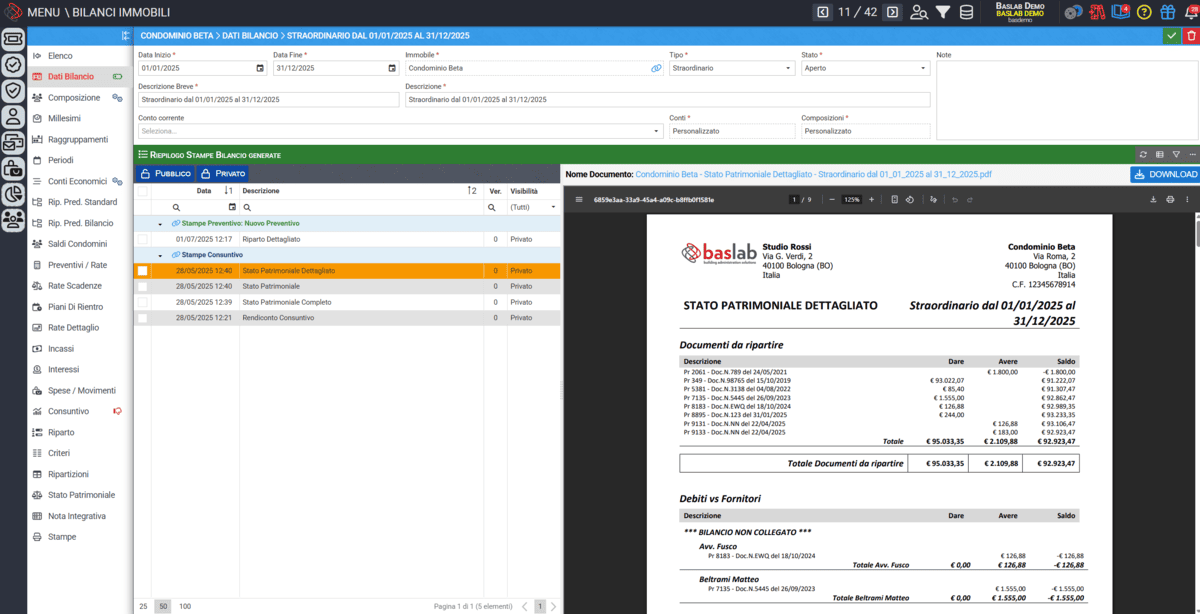Collapse the Stampe Consuntivo group
1200x614 pixels.
point(160,255)
